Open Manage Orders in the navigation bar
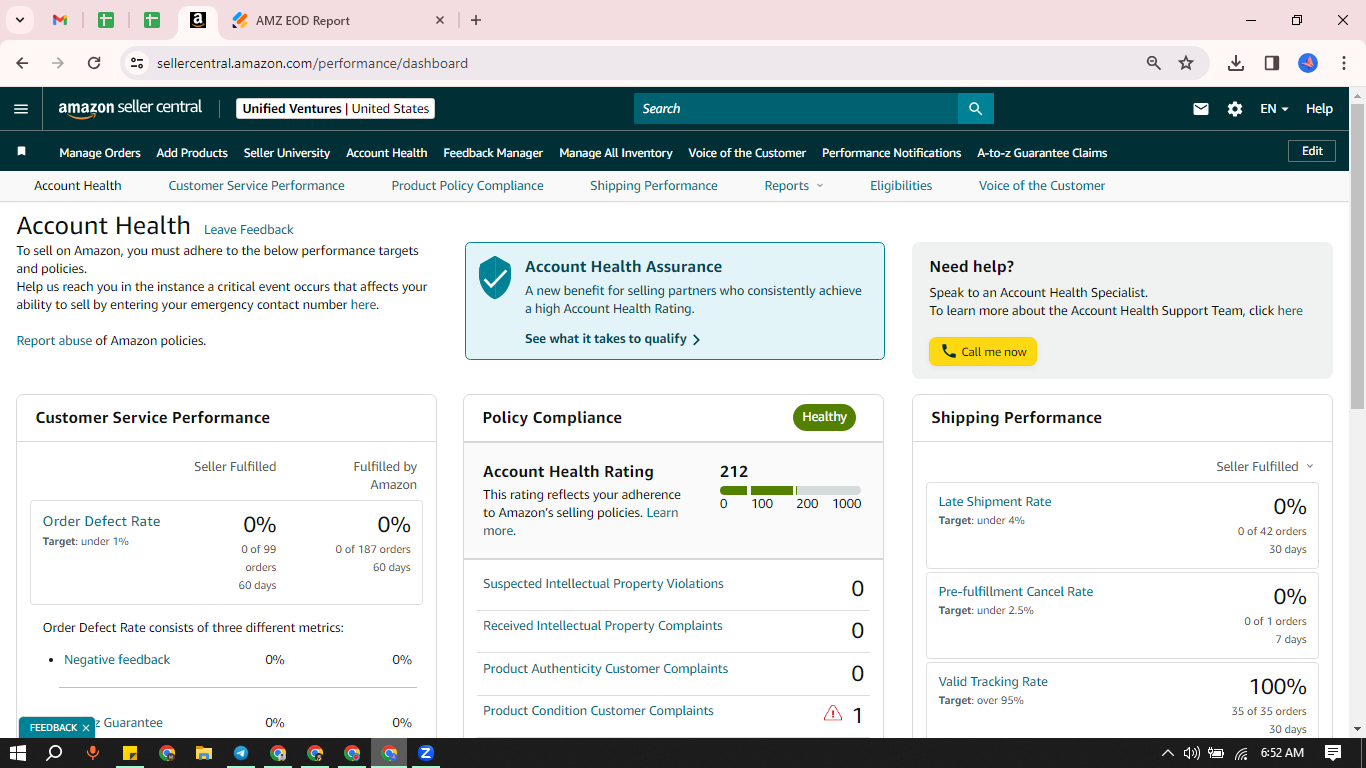Image resolution: width=1366 pixels, height=768 pixels. click(x=100, y=153)
